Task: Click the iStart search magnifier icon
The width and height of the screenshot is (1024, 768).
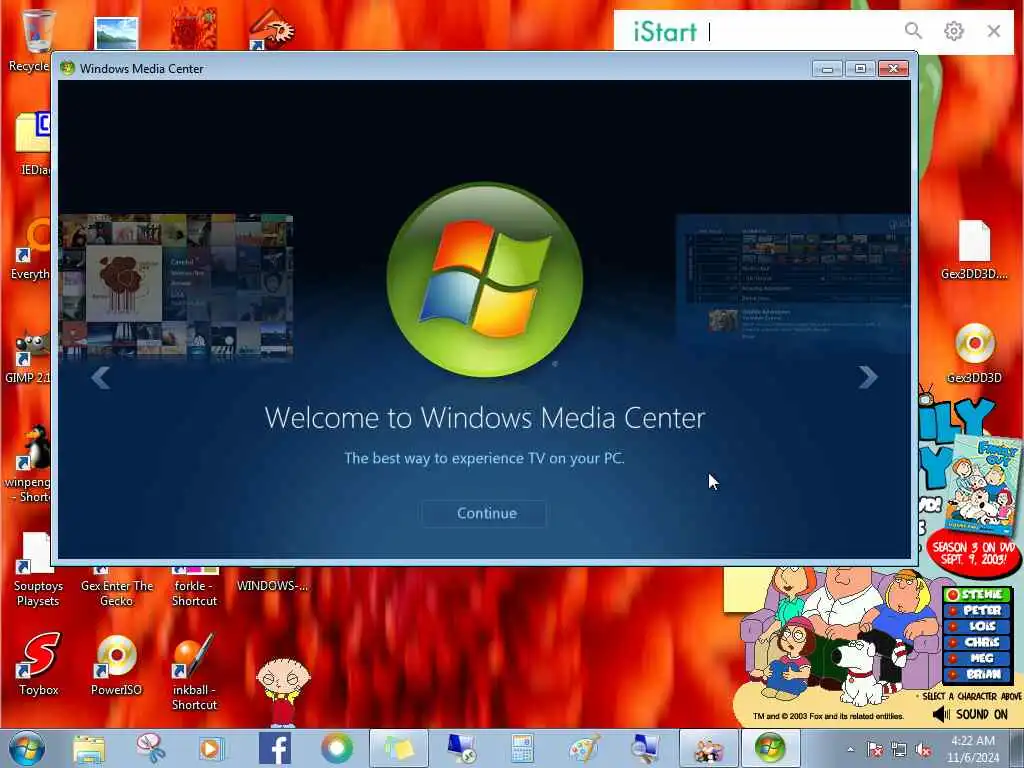Action: point(913,30)
